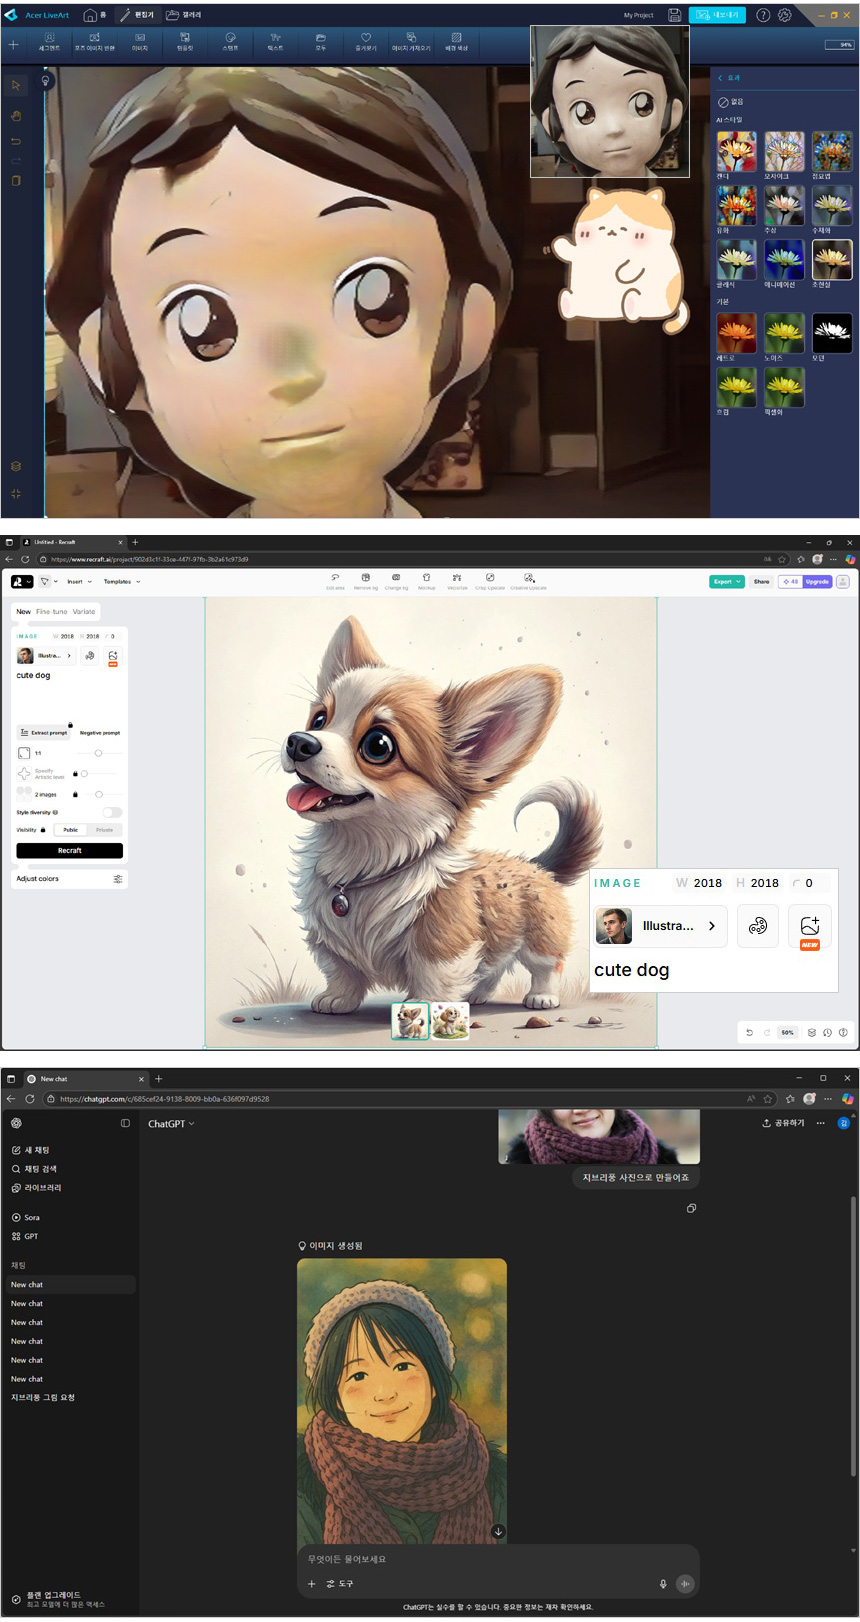Toggle the Style diversity switch
This screenshot has height=1622, width=860.
click(x=112, y=812)
